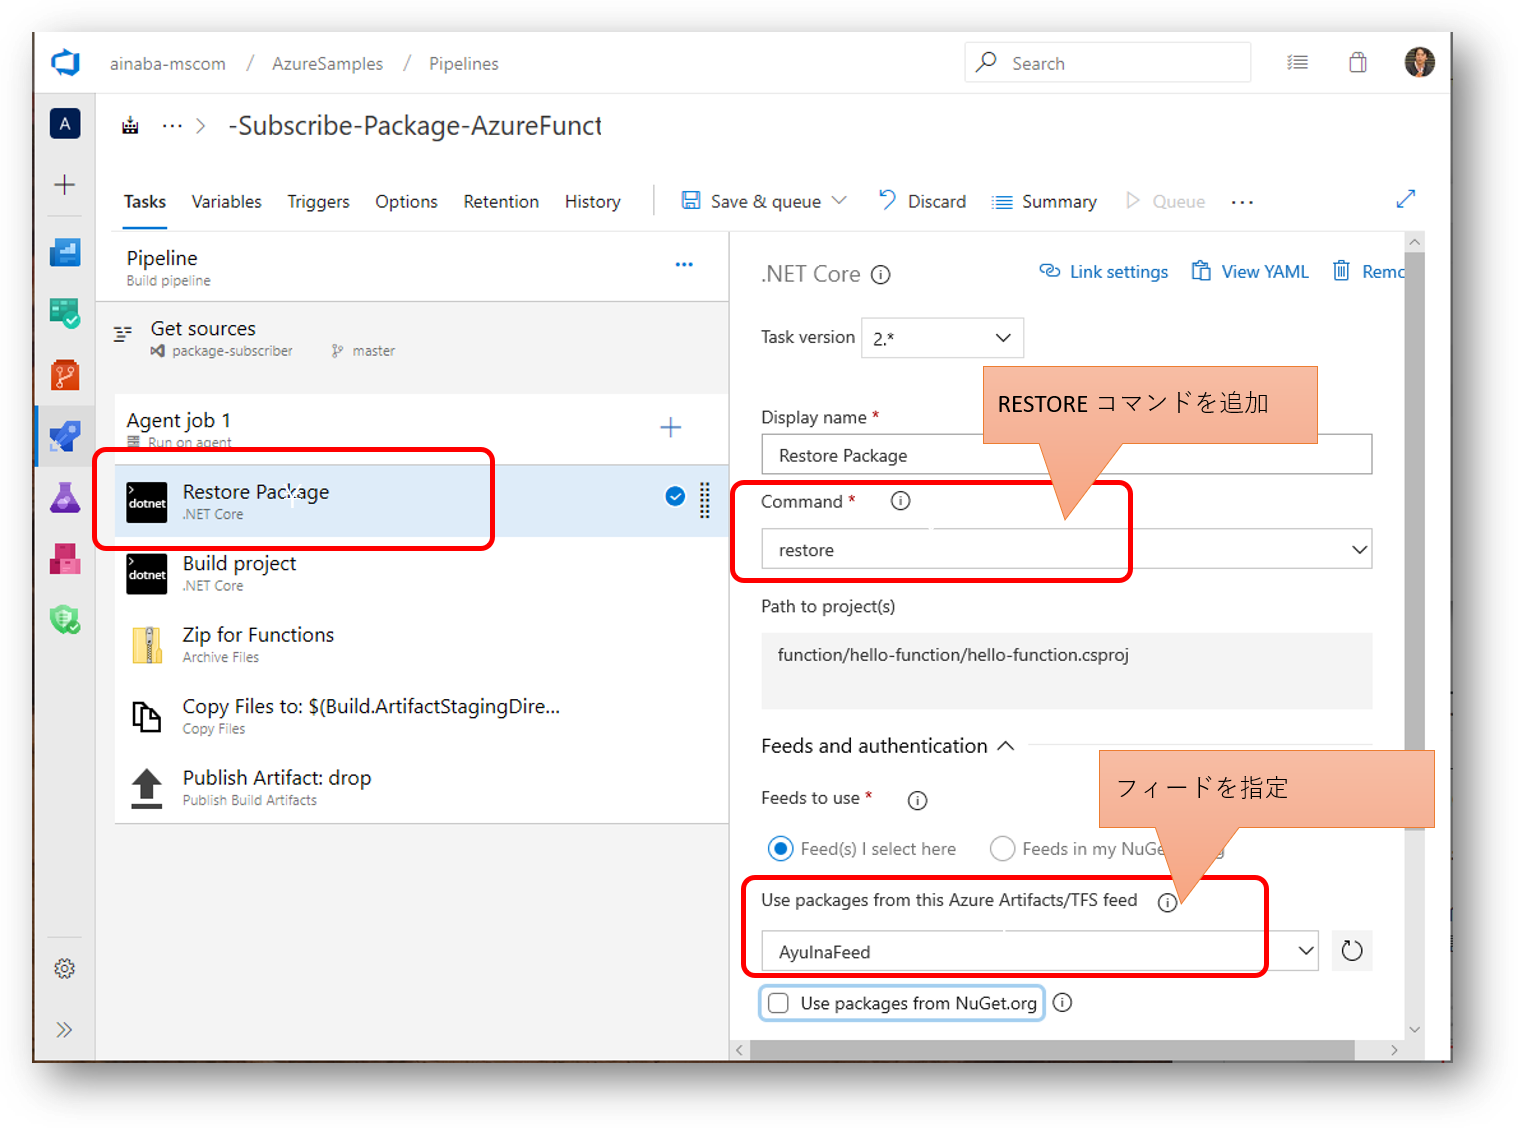This screenshot has width=1518, height=1128.
Task: Open the task list icon in header
Action: pyautogui.click(x=1297, y=63)
